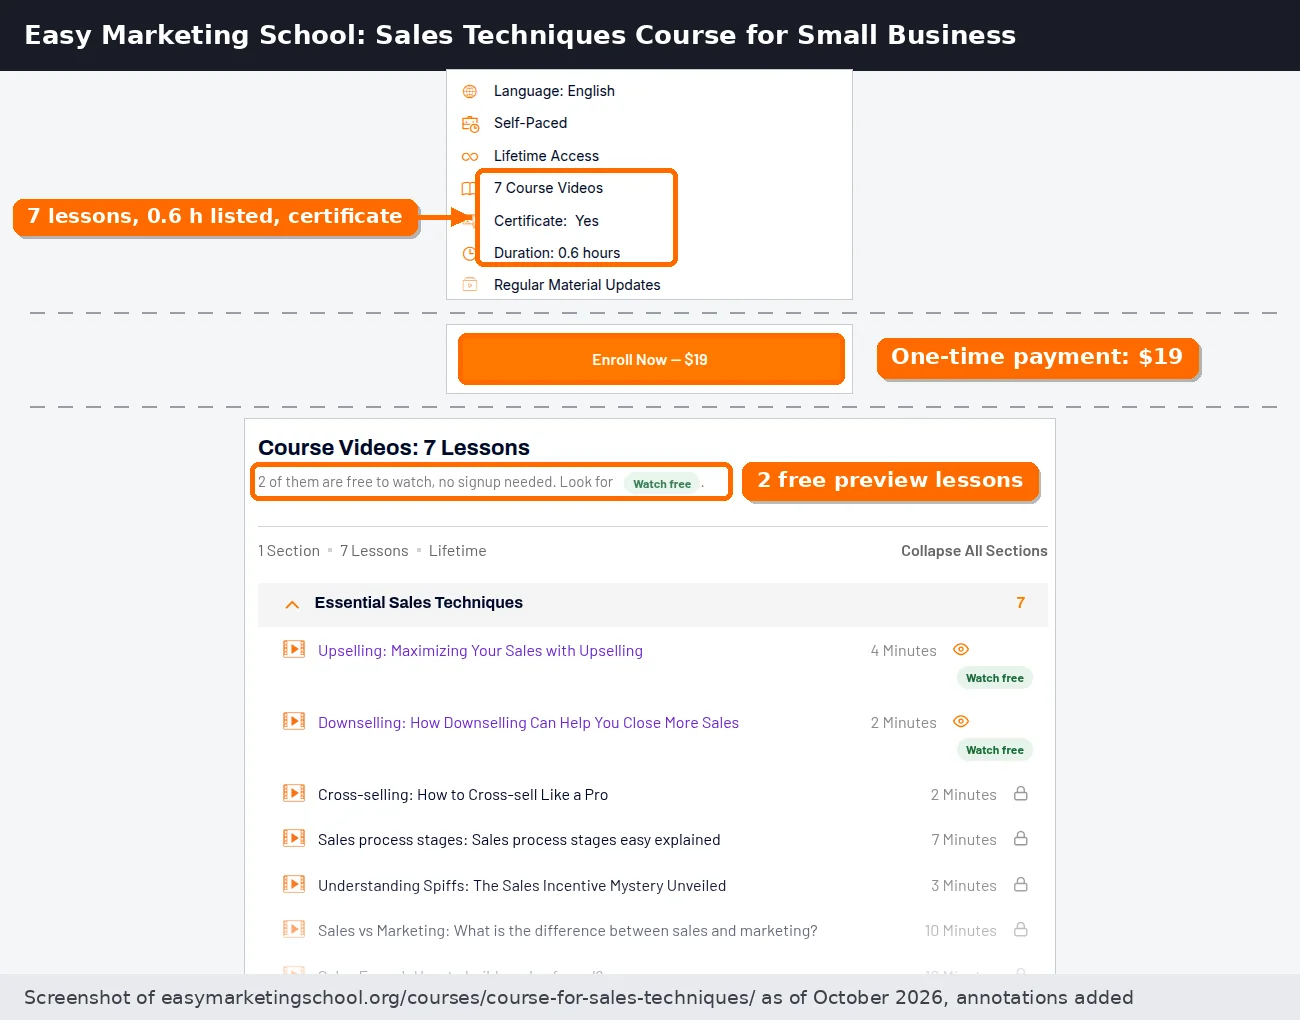Click the Duration: 0.6 hours text
The width and height of the screenshot is (1300, 1020).
(x=557, y=253)
